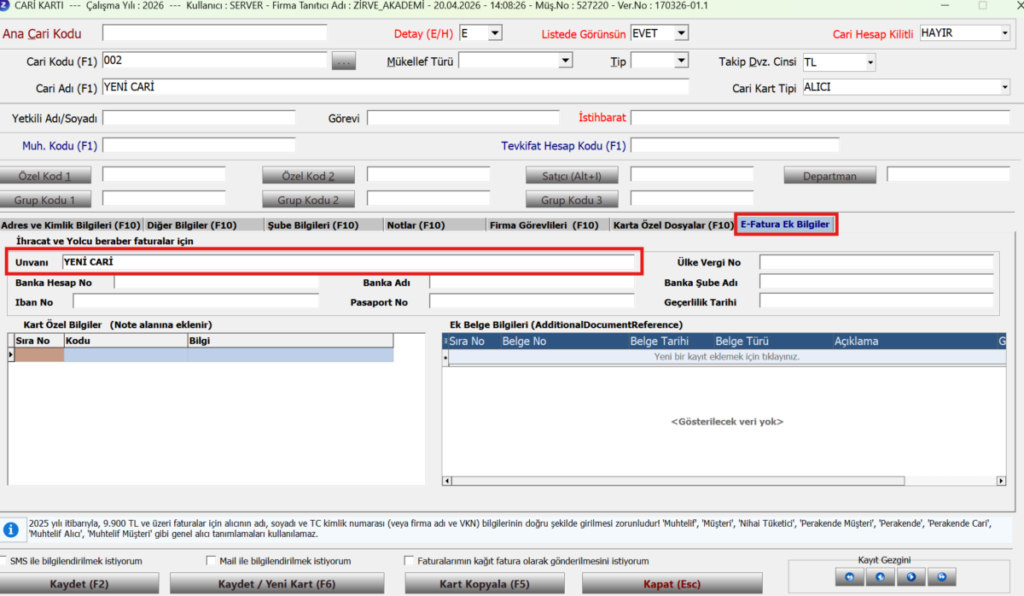Click the Grup Kodu 1 button
Image resolution: width=1024 pixels, height=596 pixels.
coord(45,200)
